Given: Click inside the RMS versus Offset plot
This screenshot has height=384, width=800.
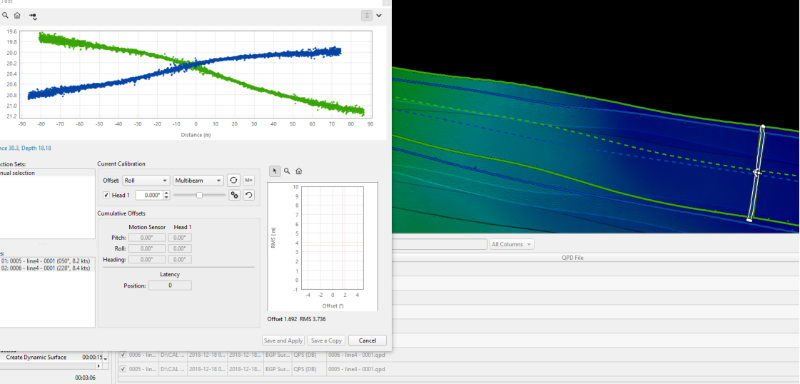Looking at the screenshot, I should pyautogui.click(x=332, y=238).
